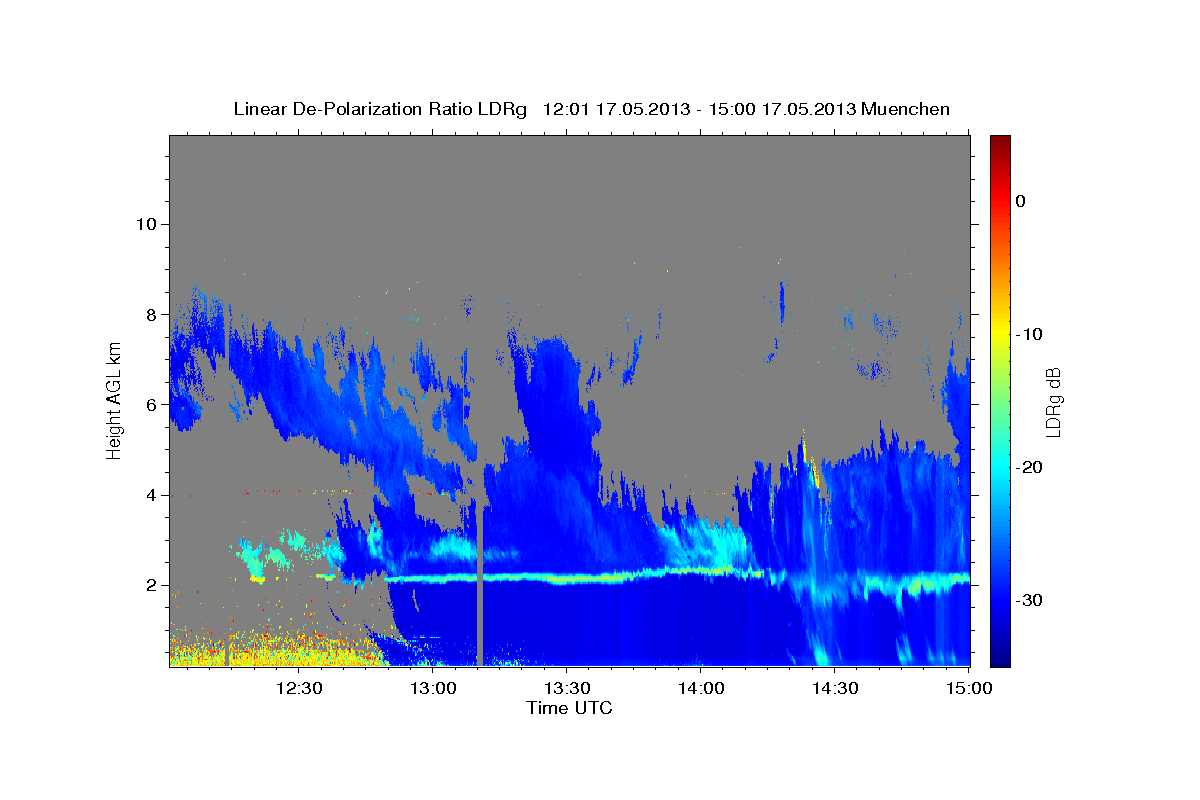This screenshot has height=800, width=1200.
Task: Click the 'Time UTC' axis label
Action: (x=570, y=708)
